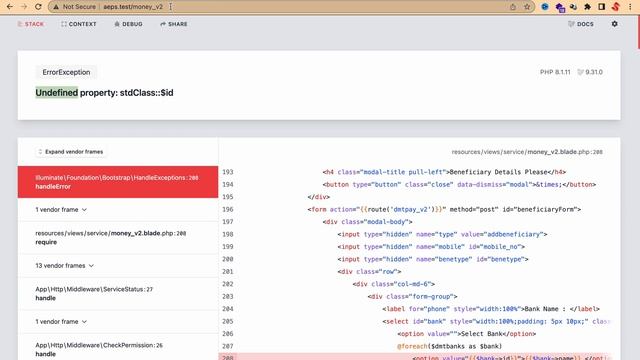Open the blue circular extension icon
This screenshot has width=640, height=360.
click(x=545, y=7)
